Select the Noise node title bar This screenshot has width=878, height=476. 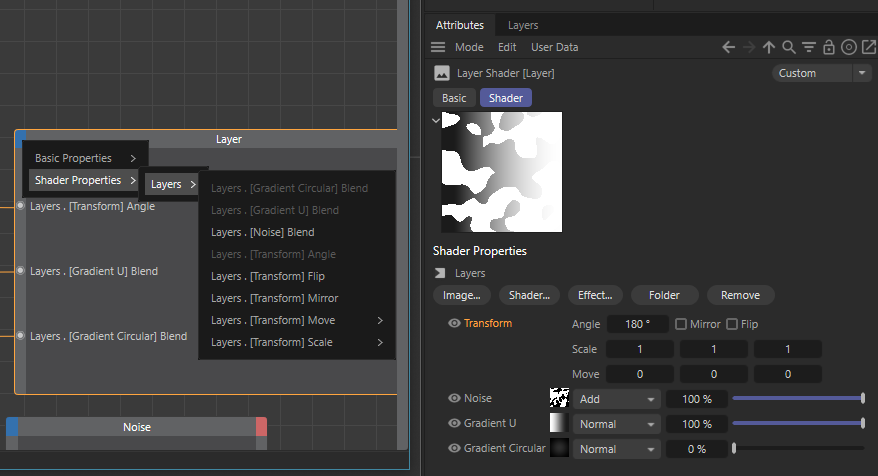point(137,427)
